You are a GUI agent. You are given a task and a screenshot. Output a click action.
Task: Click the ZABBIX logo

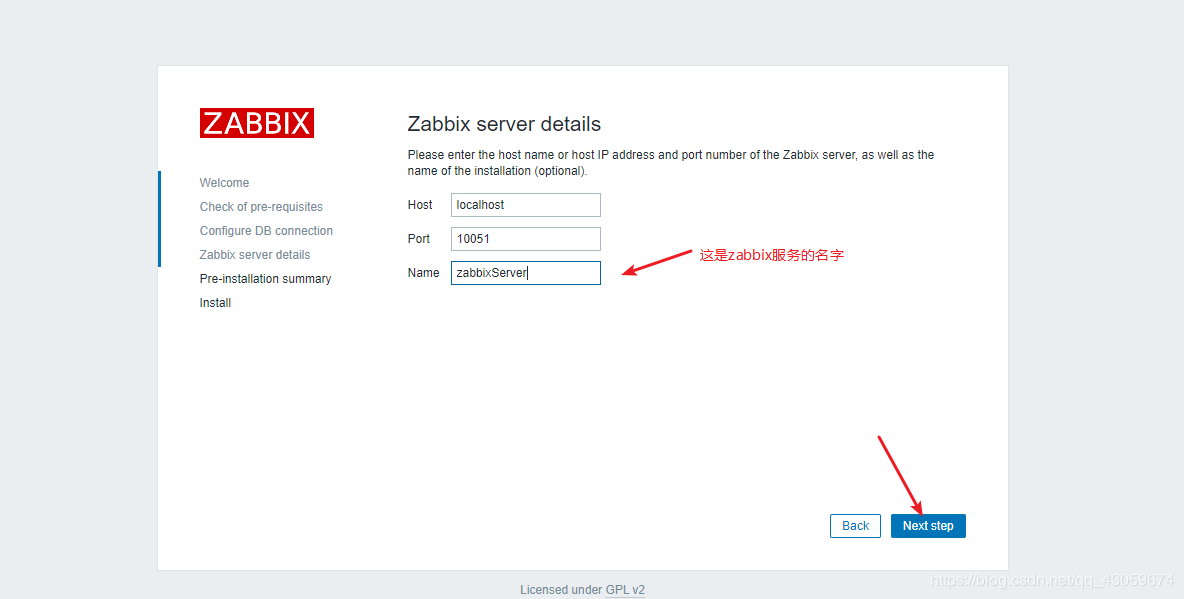coord(257,122)
